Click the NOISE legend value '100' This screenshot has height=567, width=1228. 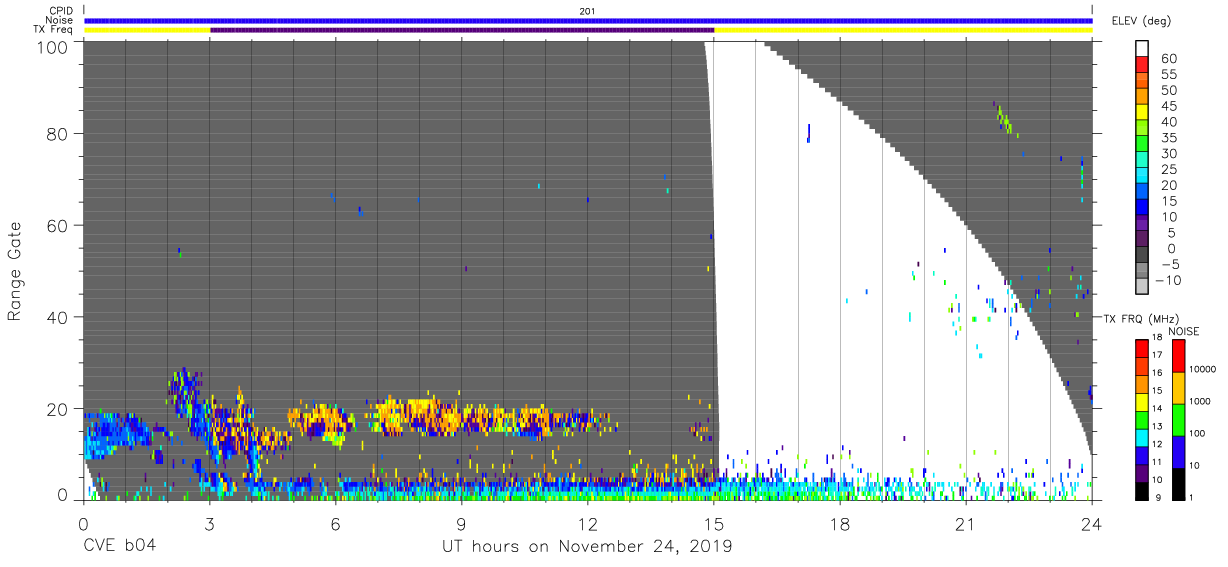pyautogui.click(x=1197, y=433)
